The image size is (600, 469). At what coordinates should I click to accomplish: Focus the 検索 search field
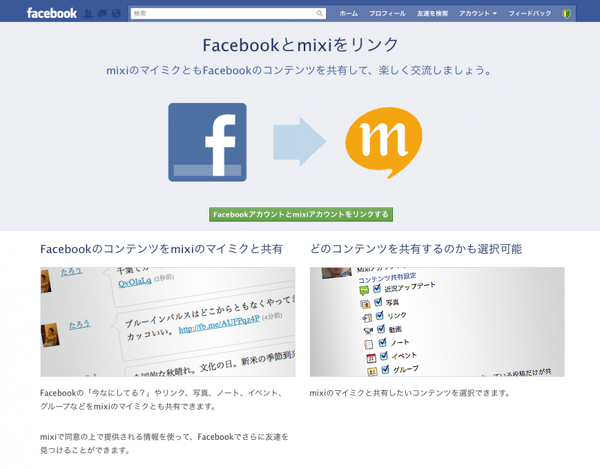click(222, 13)
